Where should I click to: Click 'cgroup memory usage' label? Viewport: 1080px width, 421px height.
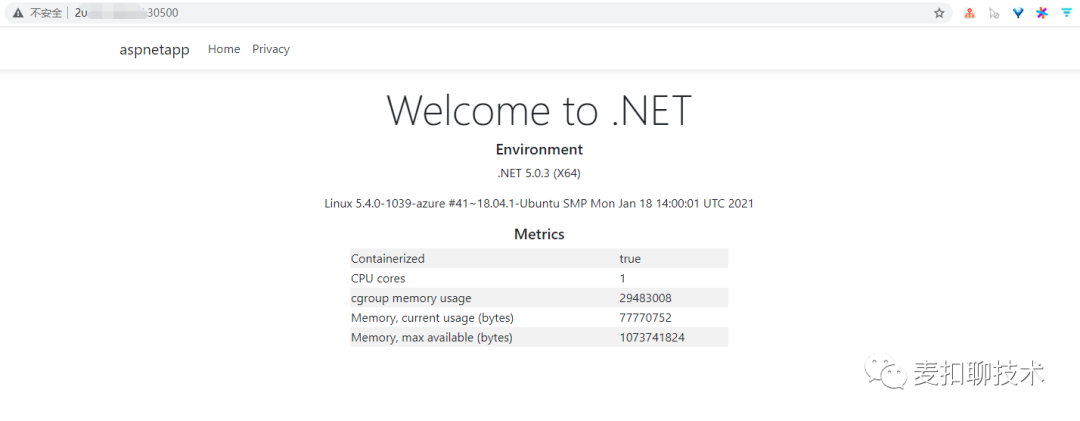(x=411, y=298)
